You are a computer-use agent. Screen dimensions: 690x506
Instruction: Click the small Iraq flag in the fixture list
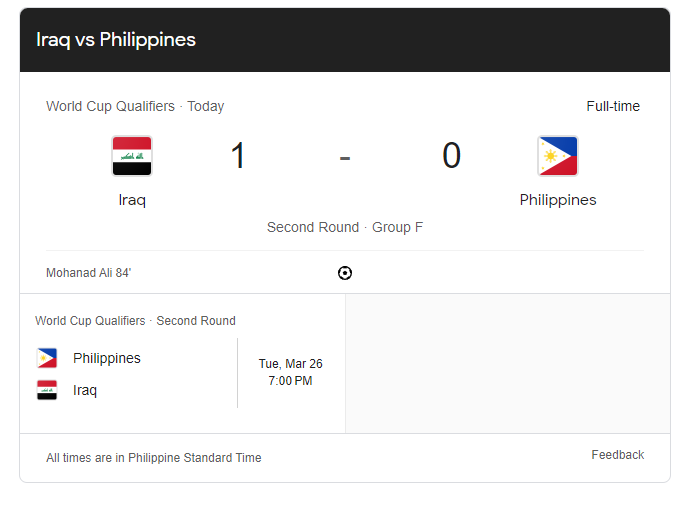(x=47, y=390)
